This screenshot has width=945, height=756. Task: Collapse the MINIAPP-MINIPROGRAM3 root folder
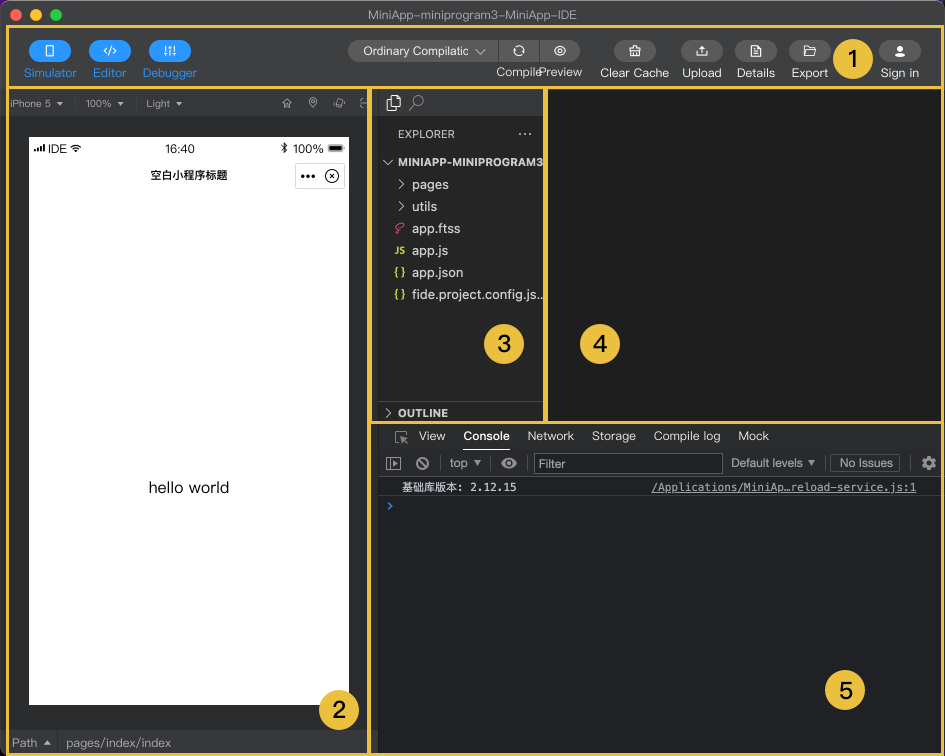tap(462, 162)
